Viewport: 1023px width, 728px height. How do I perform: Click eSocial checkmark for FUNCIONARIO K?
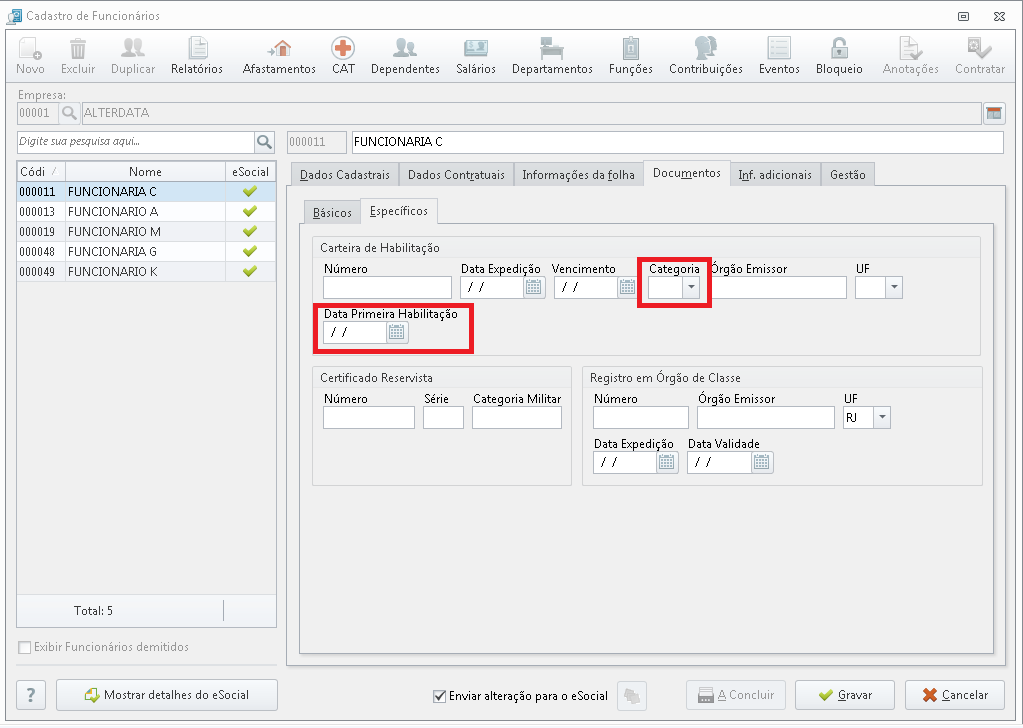pos(250,271)
